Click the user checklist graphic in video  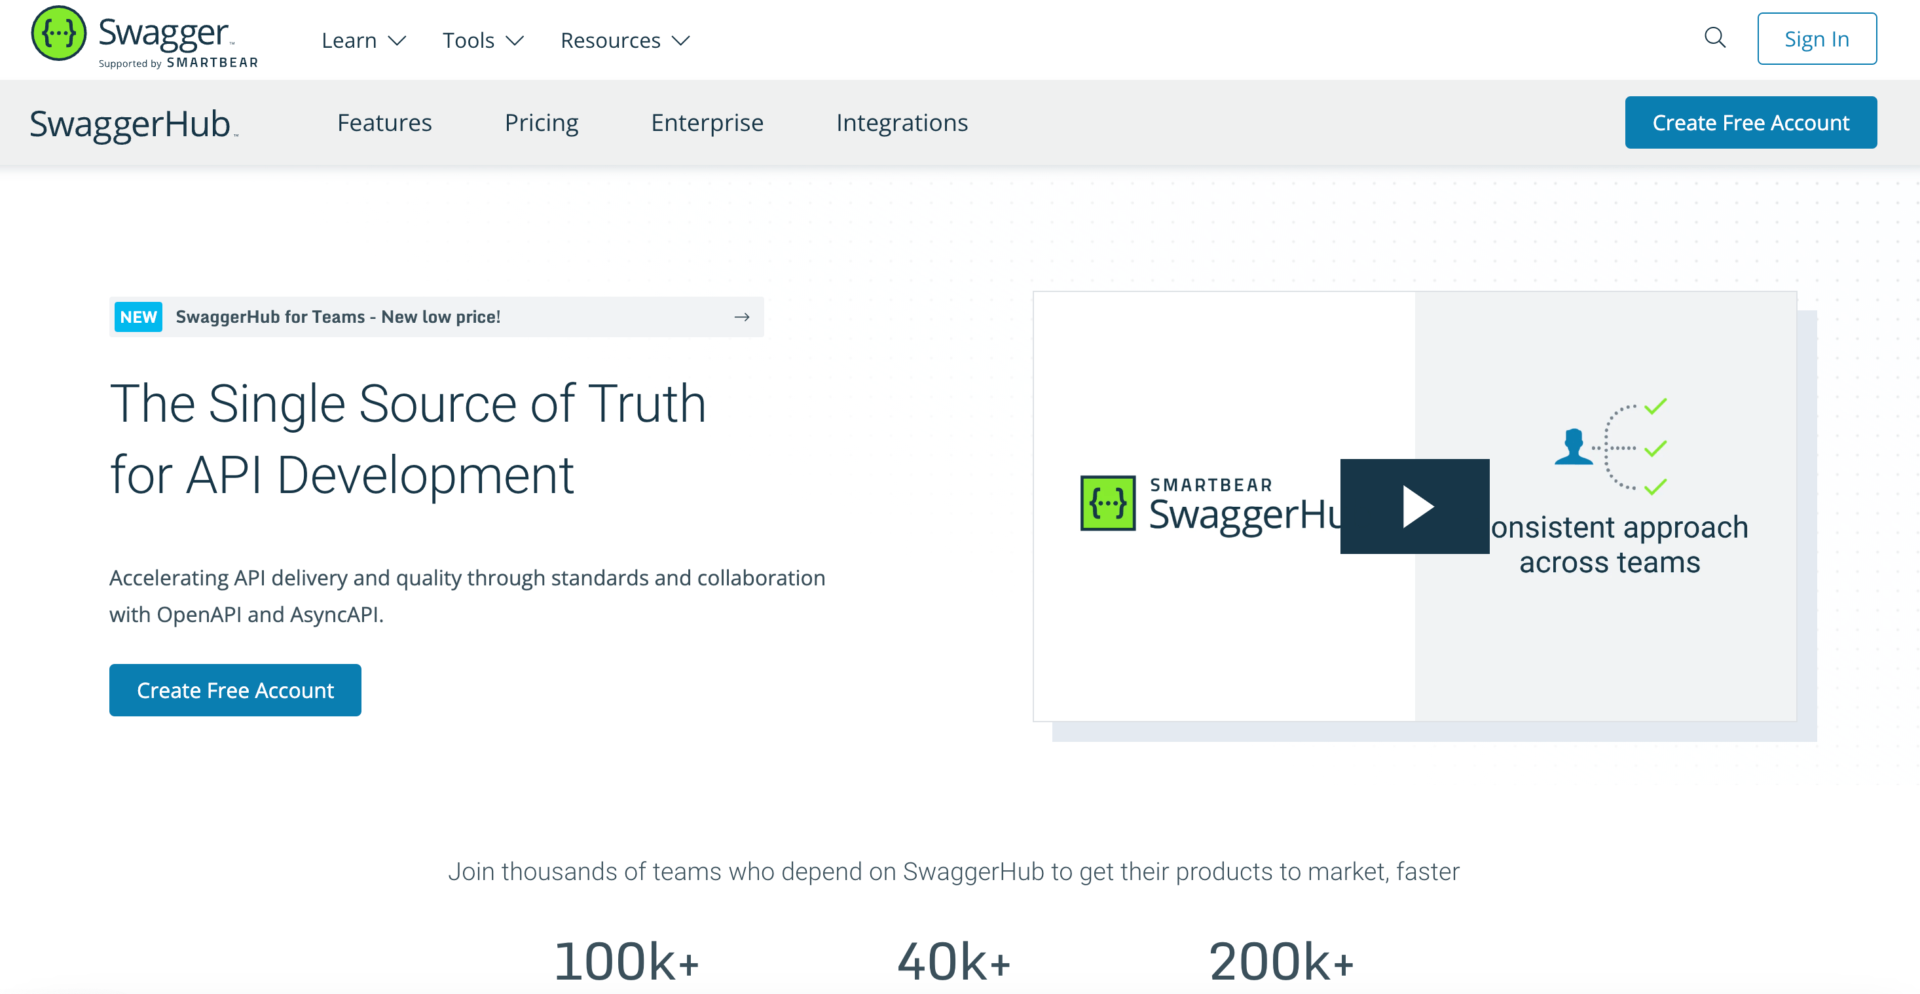1611,447
